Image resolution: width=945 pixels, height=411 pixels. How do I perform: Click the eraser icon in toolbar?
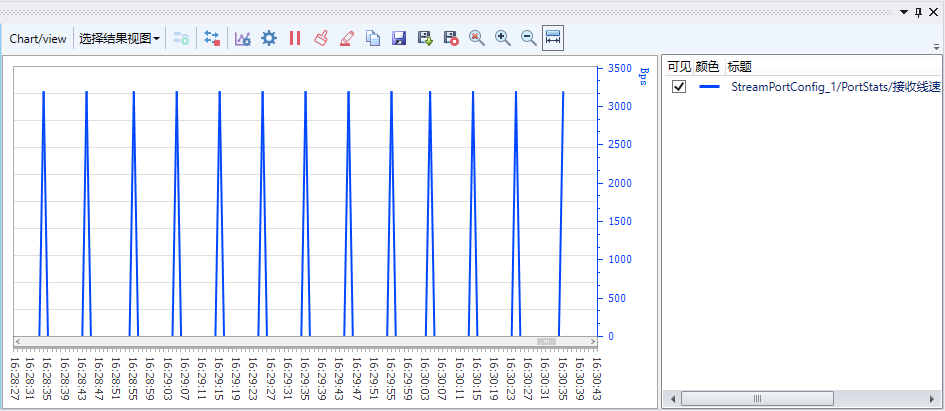347,38
